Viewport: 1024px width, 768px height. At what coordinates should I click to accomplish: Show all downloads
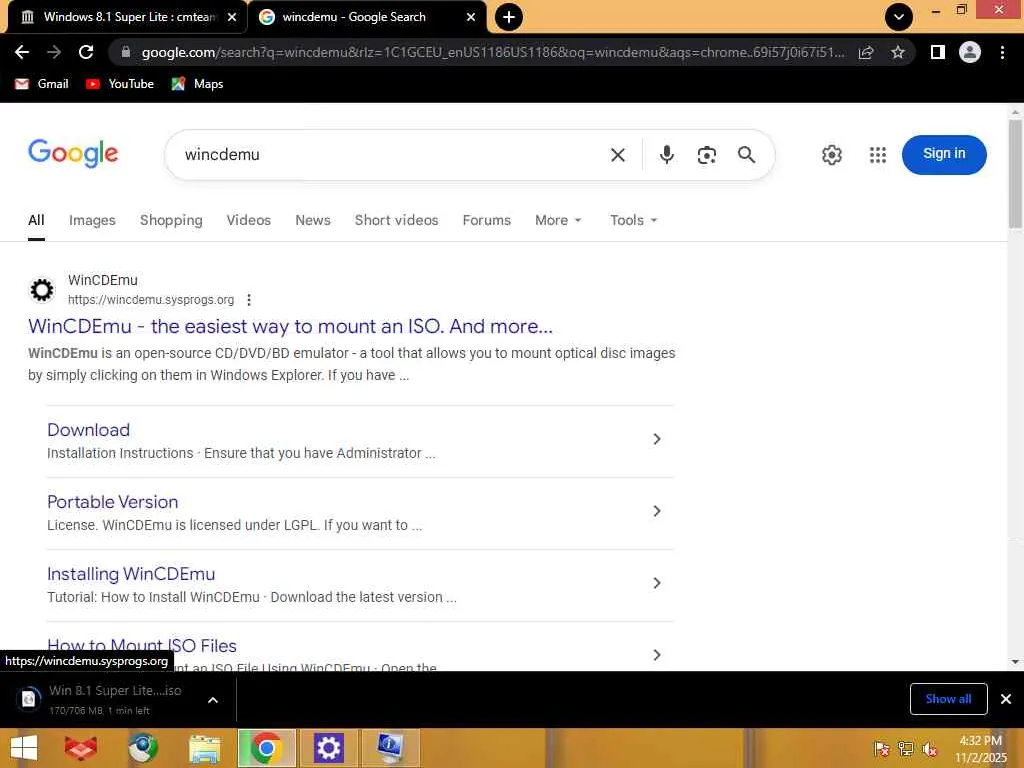coord(948,699)
